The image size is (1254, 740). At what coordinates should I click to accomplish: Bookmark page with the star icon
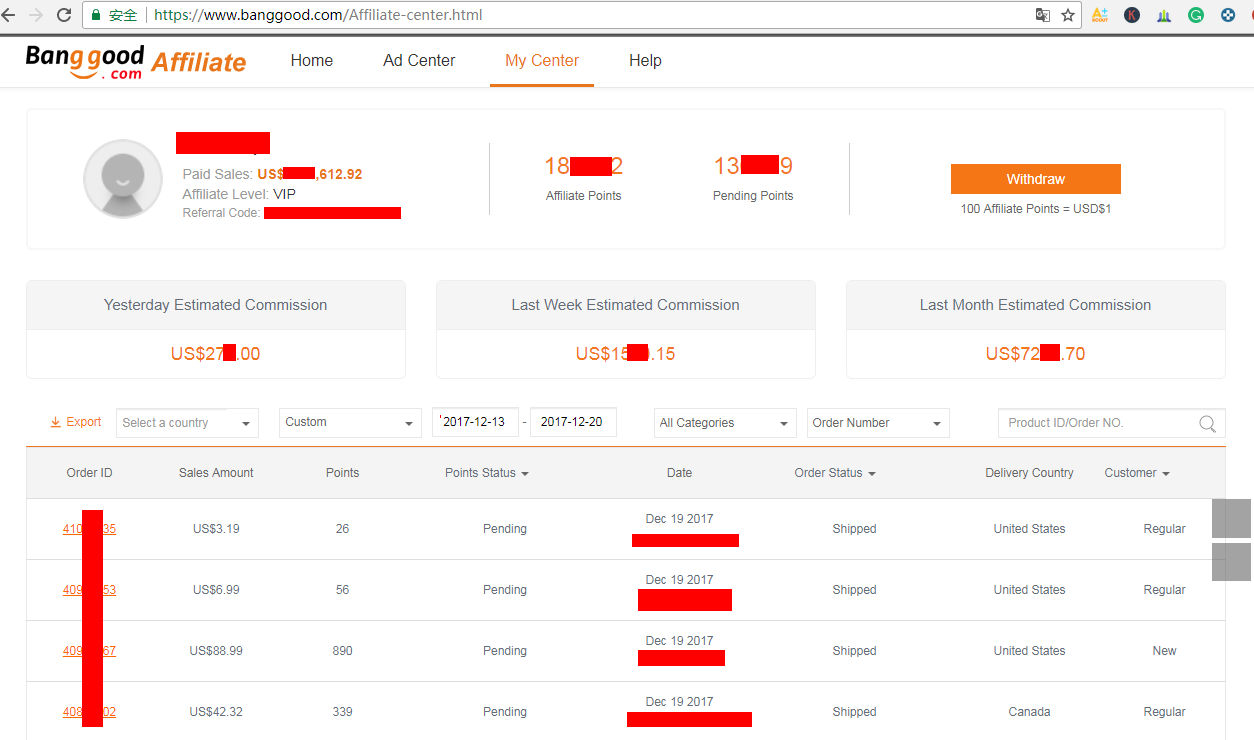coord(1068,15)
